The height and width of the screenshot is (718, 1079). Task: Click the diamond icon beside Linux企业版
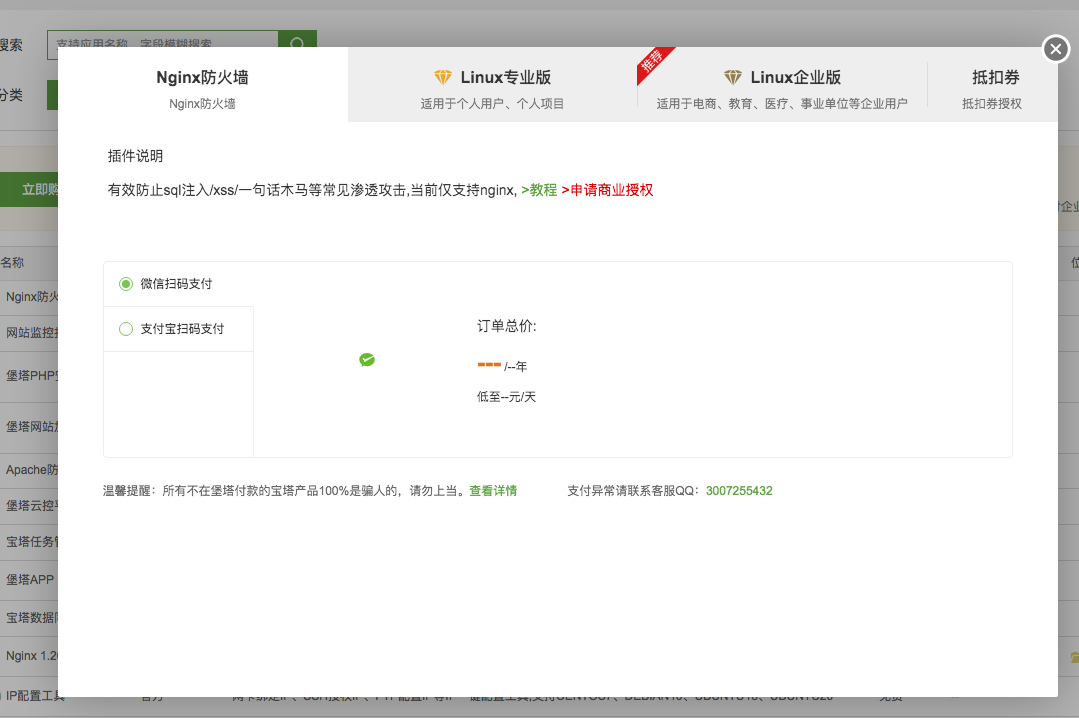point(733,77)
